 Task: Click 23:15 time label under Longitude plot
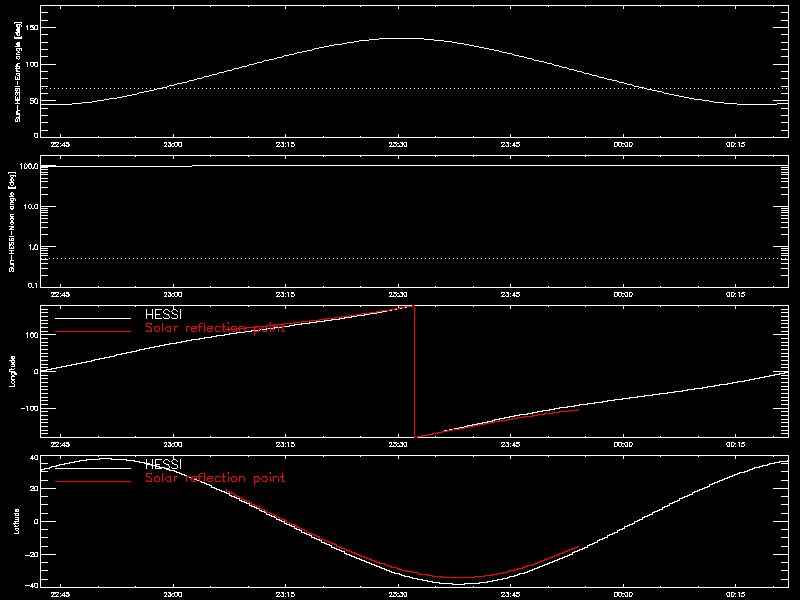(286, 444)
